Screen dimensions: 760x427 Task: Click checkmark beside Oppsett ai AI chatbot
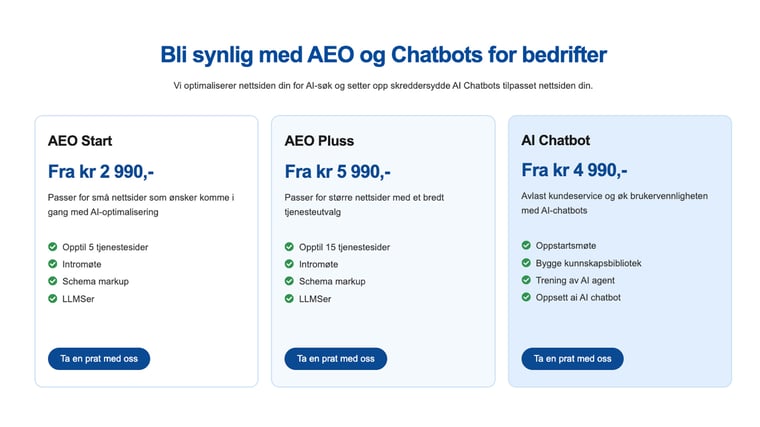point(526,297)
